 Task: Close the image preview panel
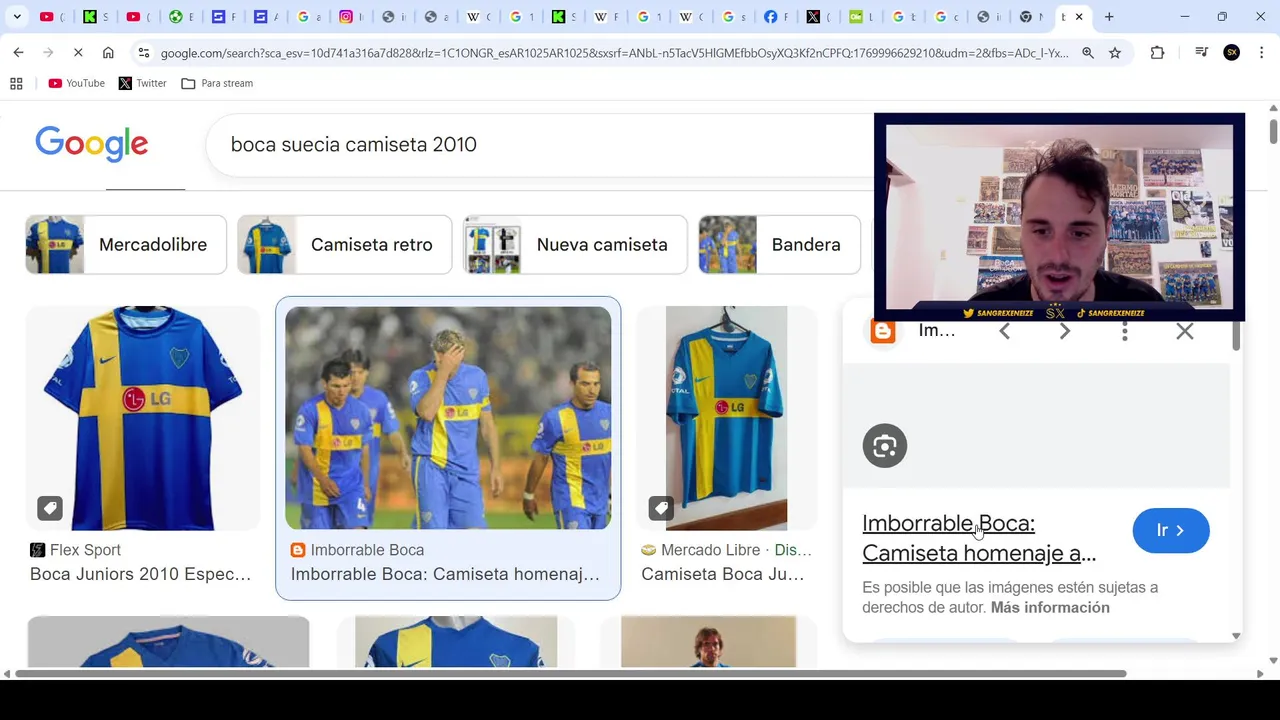[1185, 331]
